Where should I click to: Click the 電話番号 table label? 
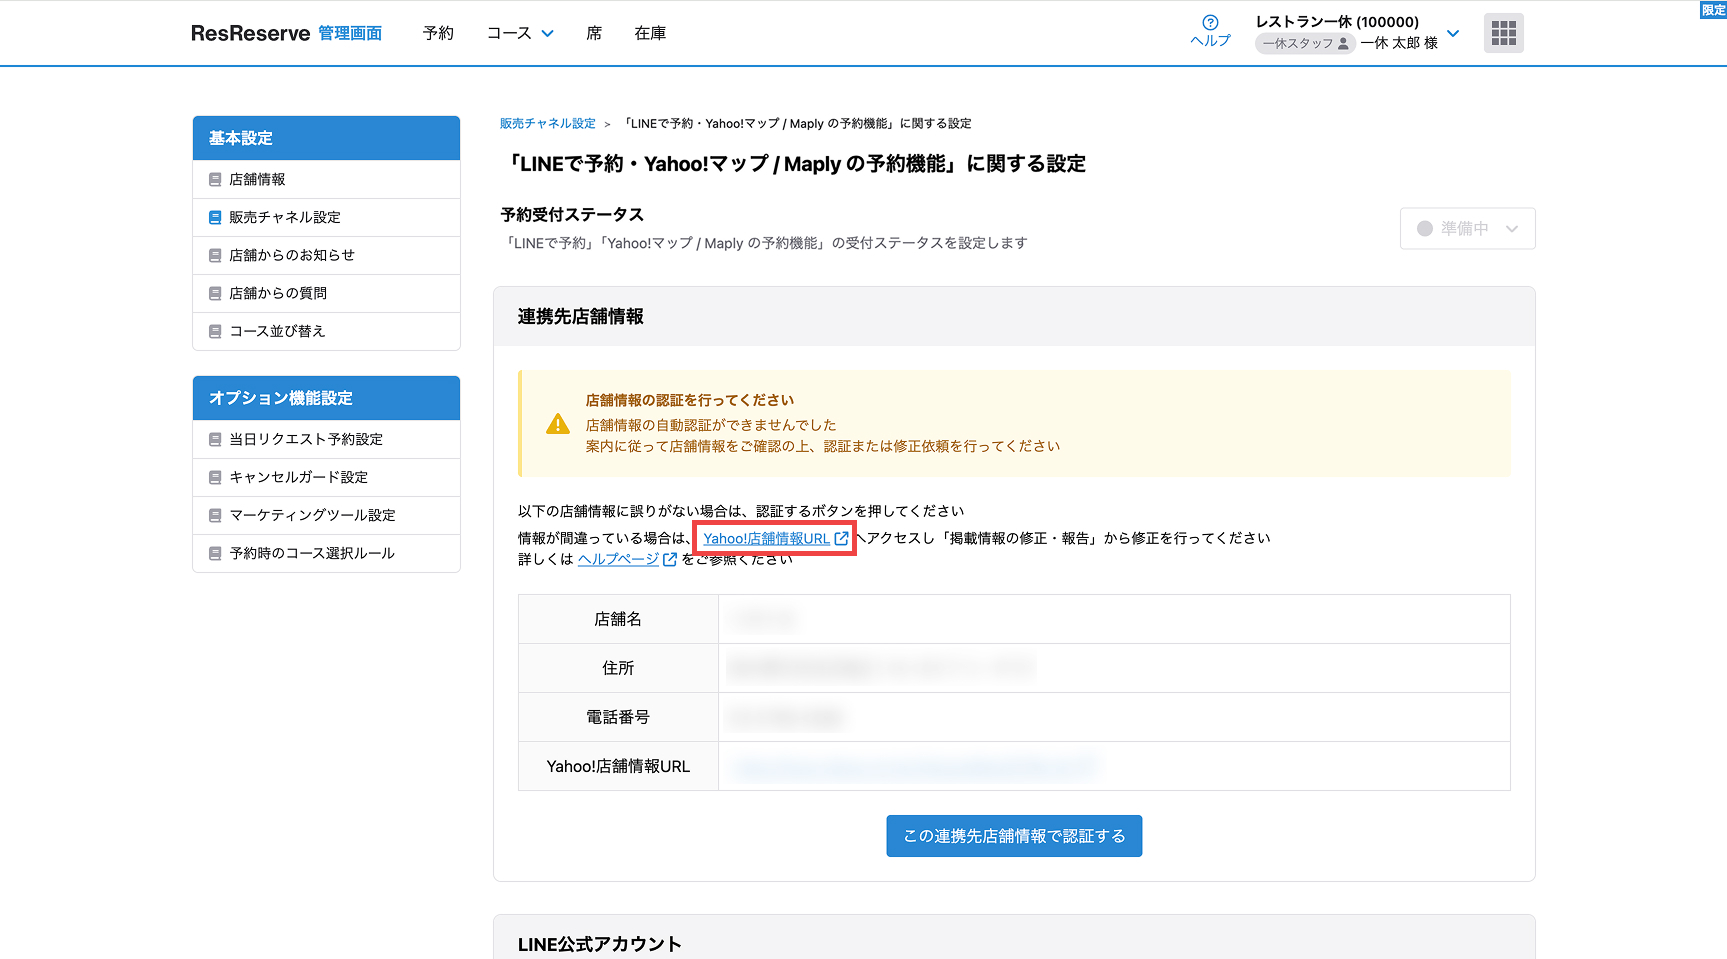click(618, 717)
